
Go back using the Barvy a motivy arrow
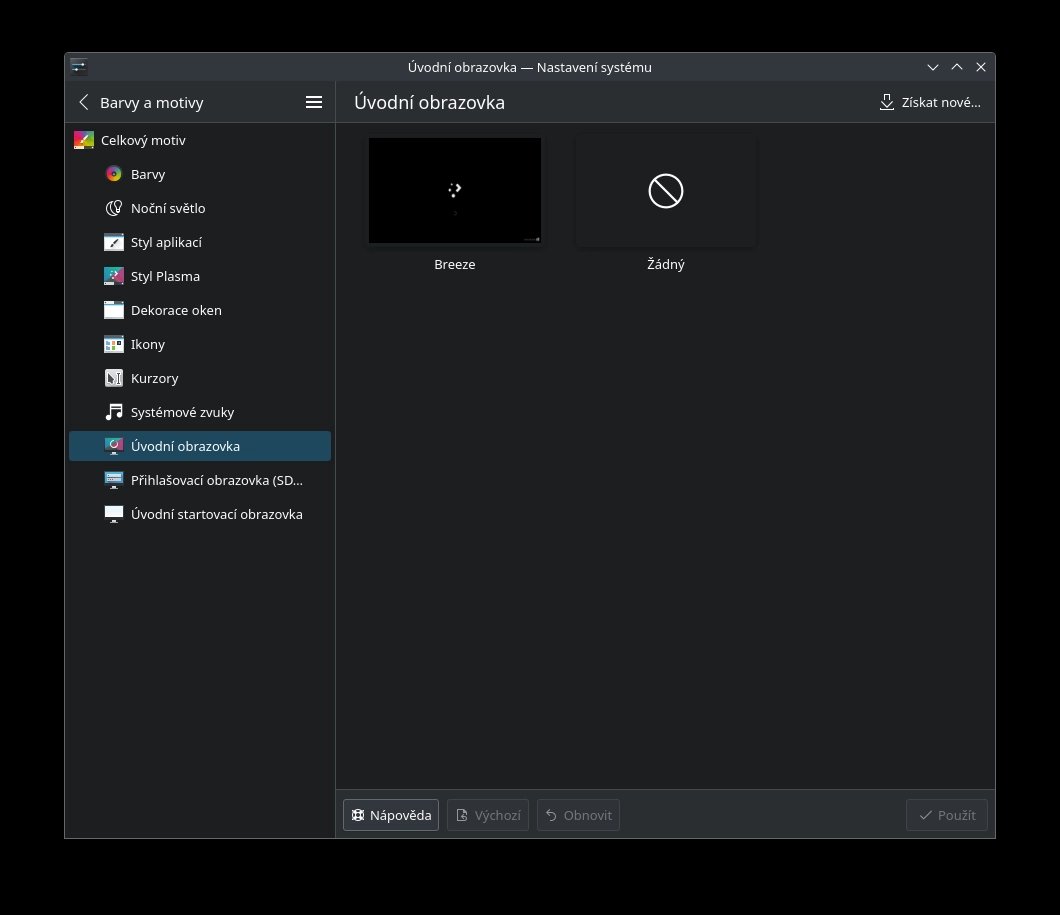(x=84, y=102)
